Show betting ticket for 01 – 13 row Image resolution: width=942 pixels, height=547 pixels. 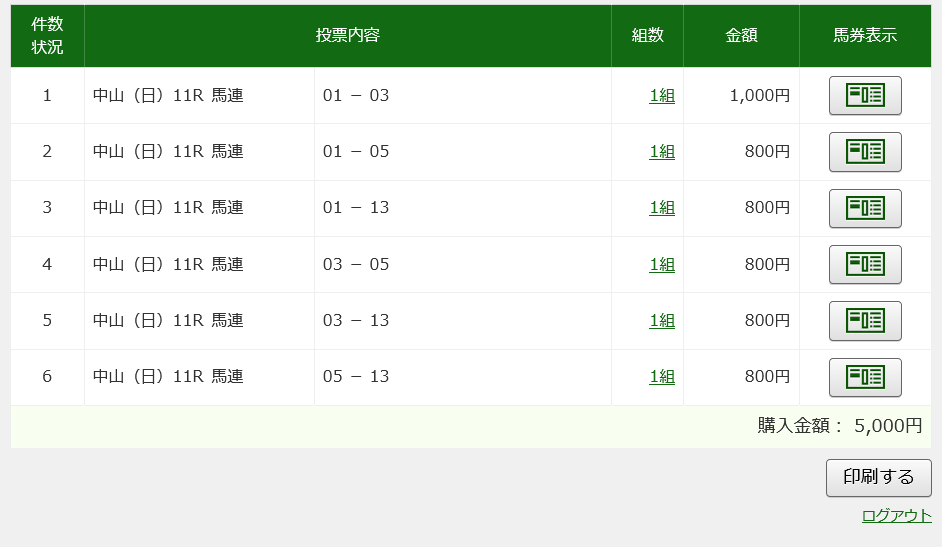tap(865, 208)
